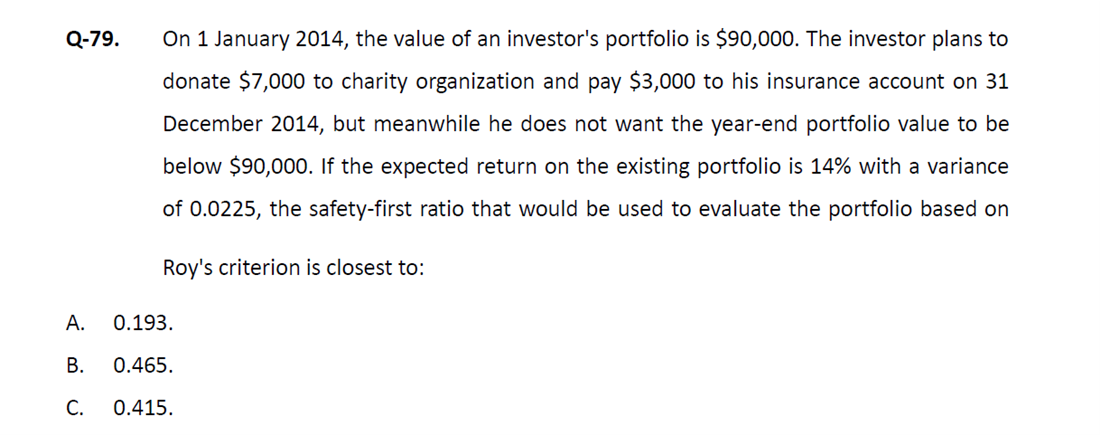Select answer option C letter
The width and height of the screenshot is (1100, 435).
click(x=75, y=408)
